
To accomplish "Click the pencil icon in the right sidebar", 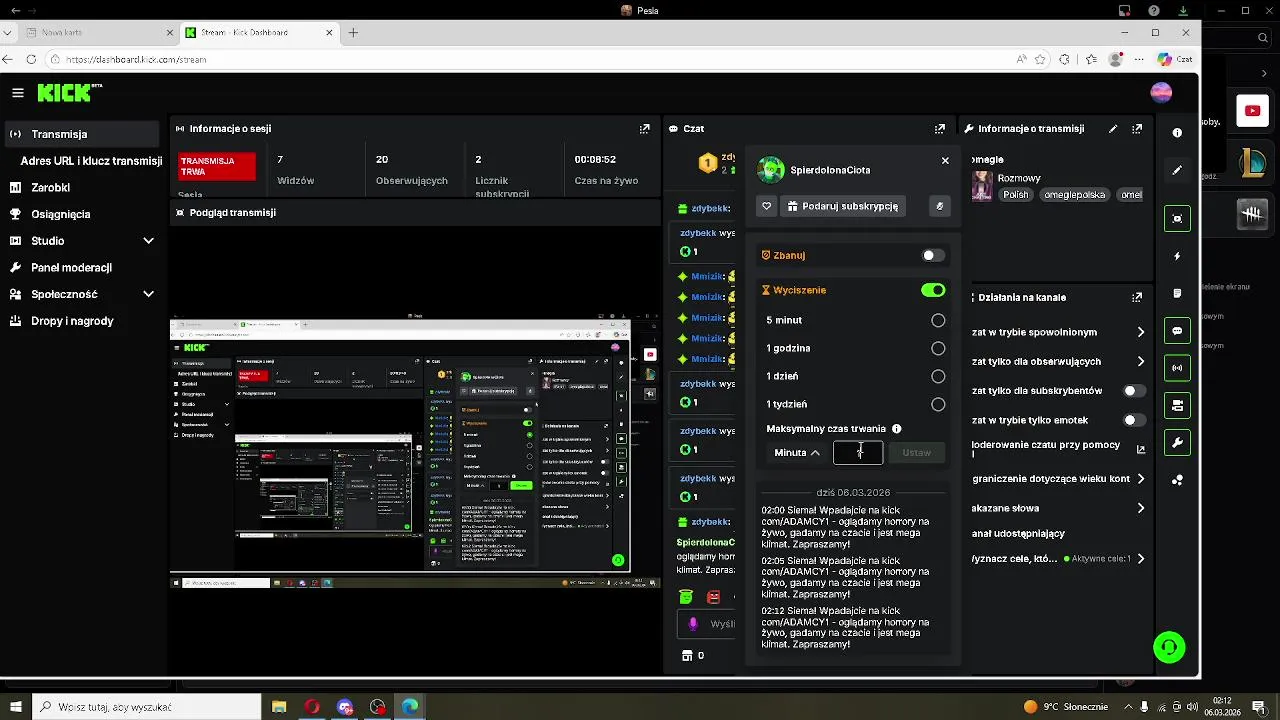I will point(1177,171).
